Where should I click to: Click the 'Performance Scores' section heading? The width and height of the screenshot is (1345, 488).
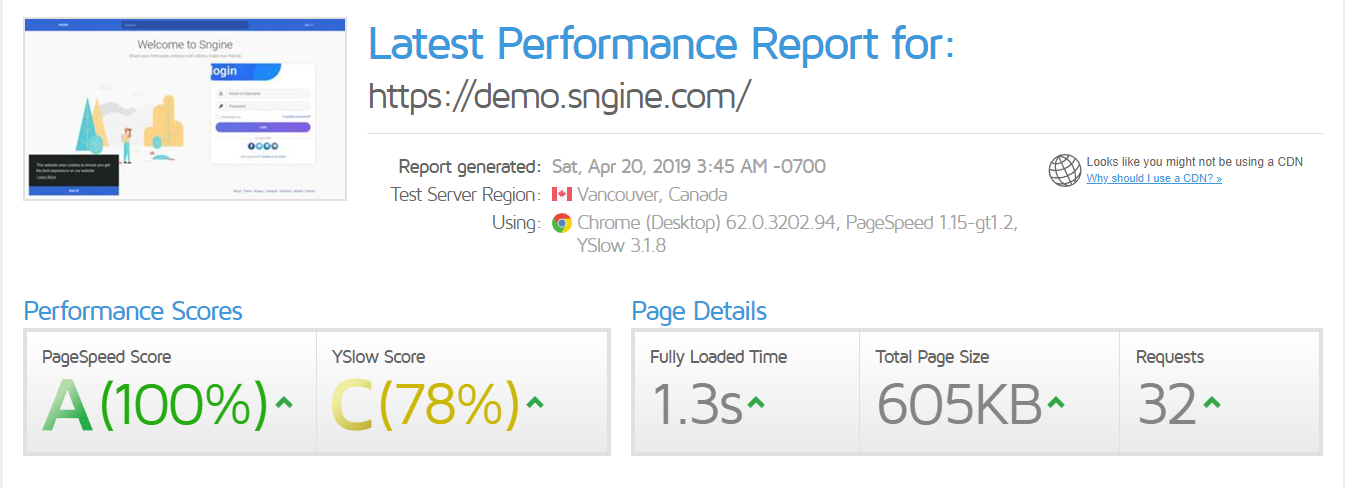tap(133, 311)
